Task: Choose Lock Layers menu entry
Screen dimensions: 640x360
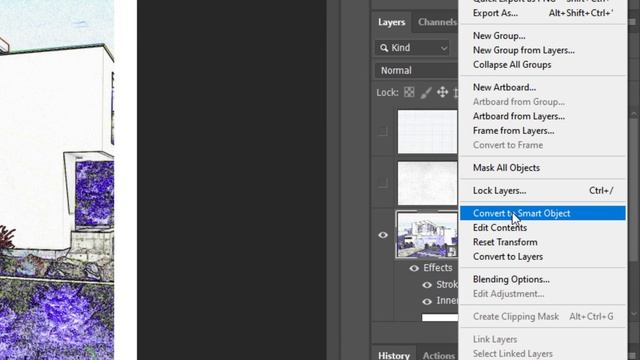Action: point(543,191)
